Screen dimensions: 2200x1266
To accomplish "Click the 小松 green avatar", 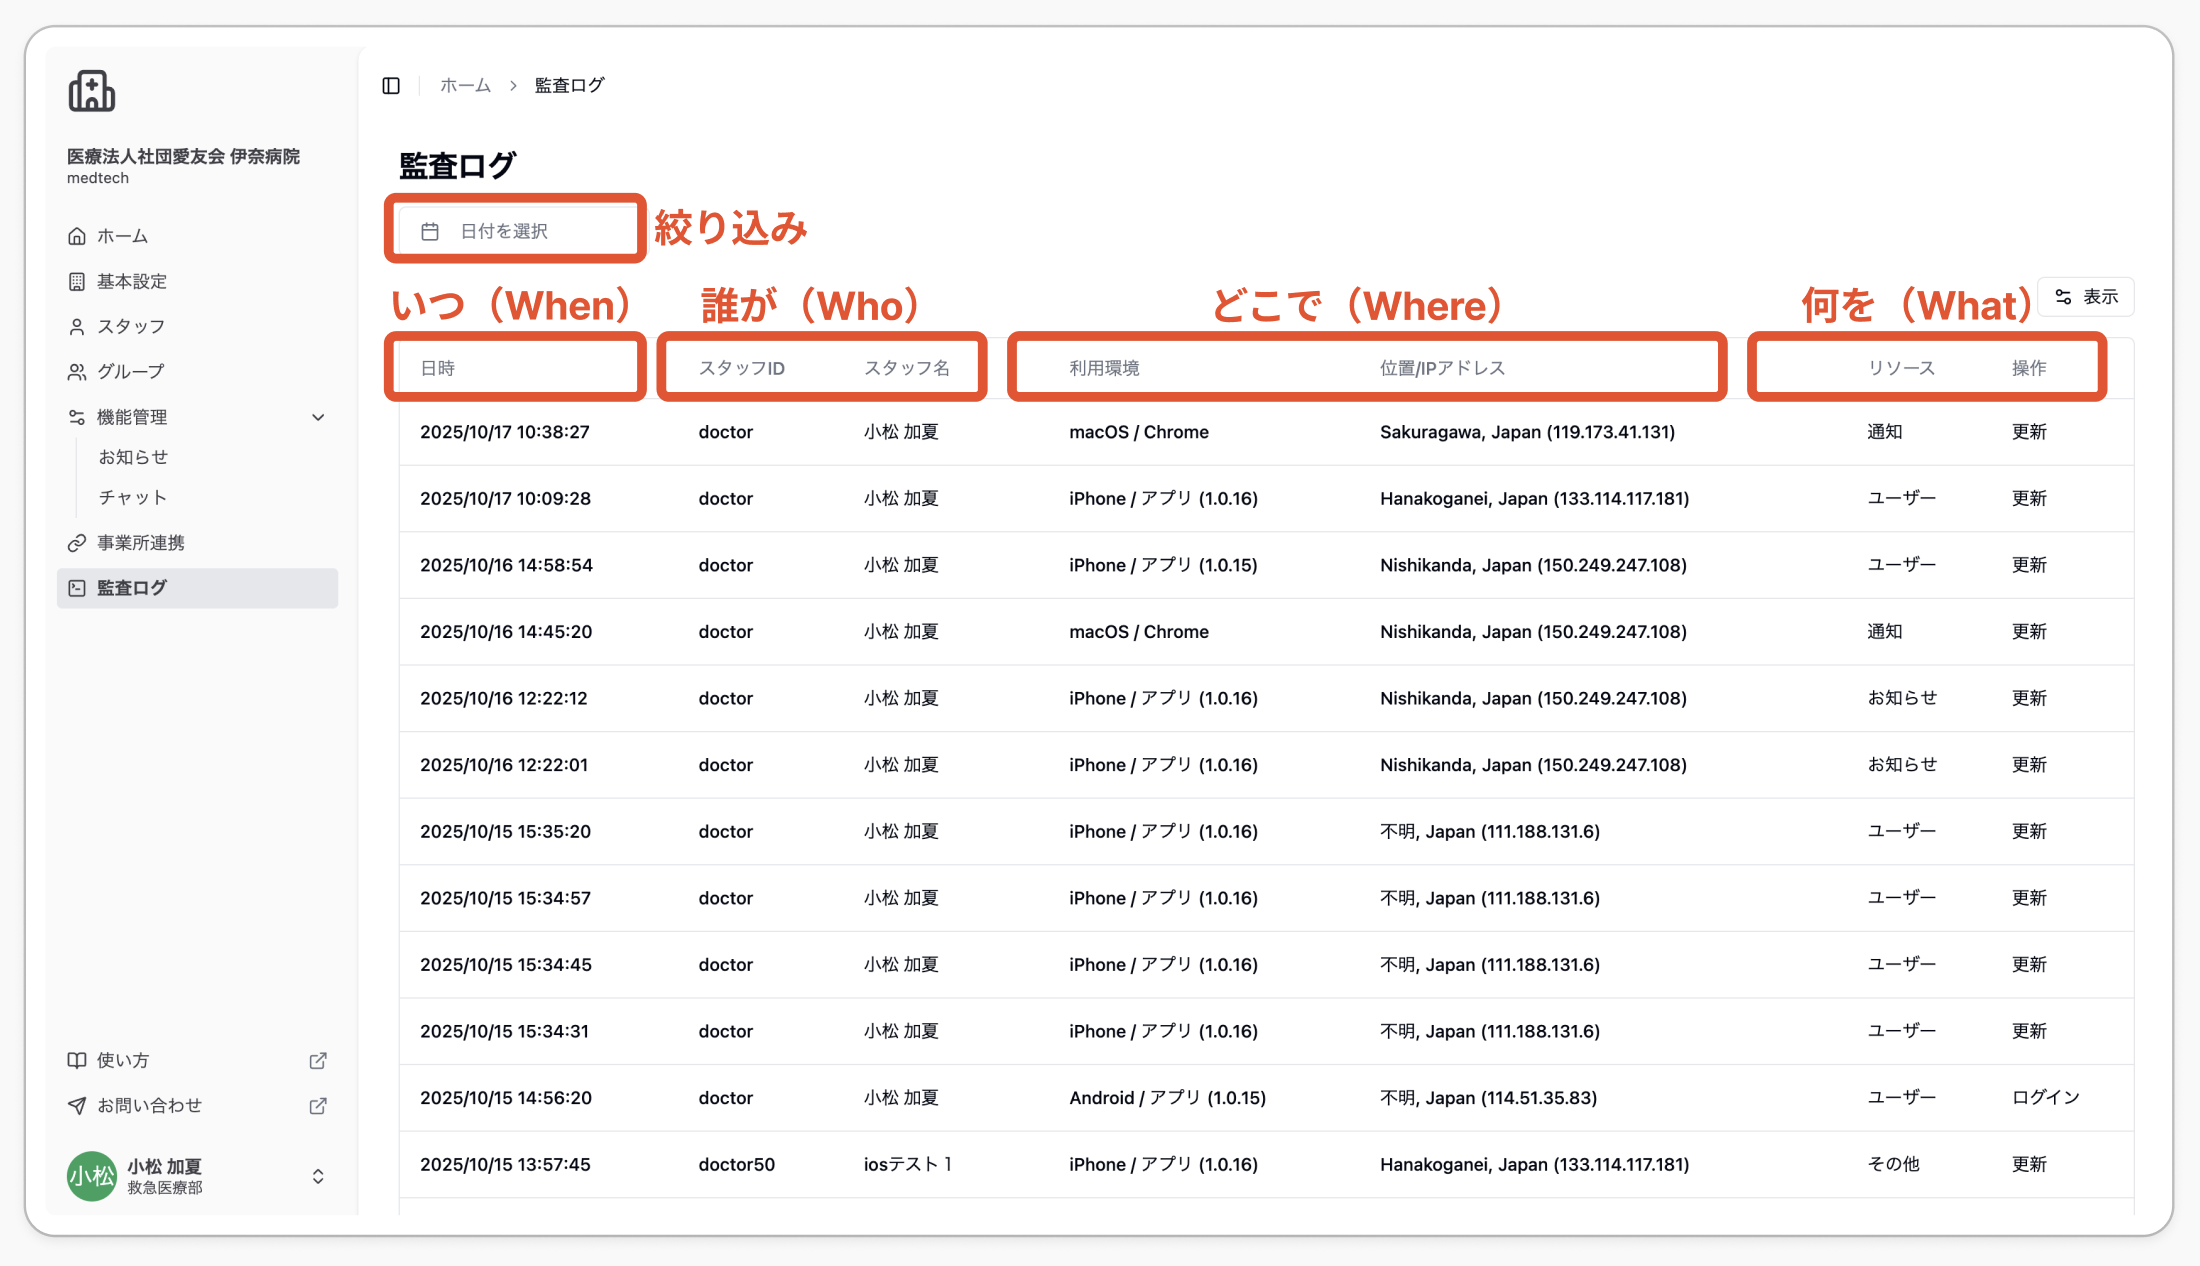I will (91, 1176).
